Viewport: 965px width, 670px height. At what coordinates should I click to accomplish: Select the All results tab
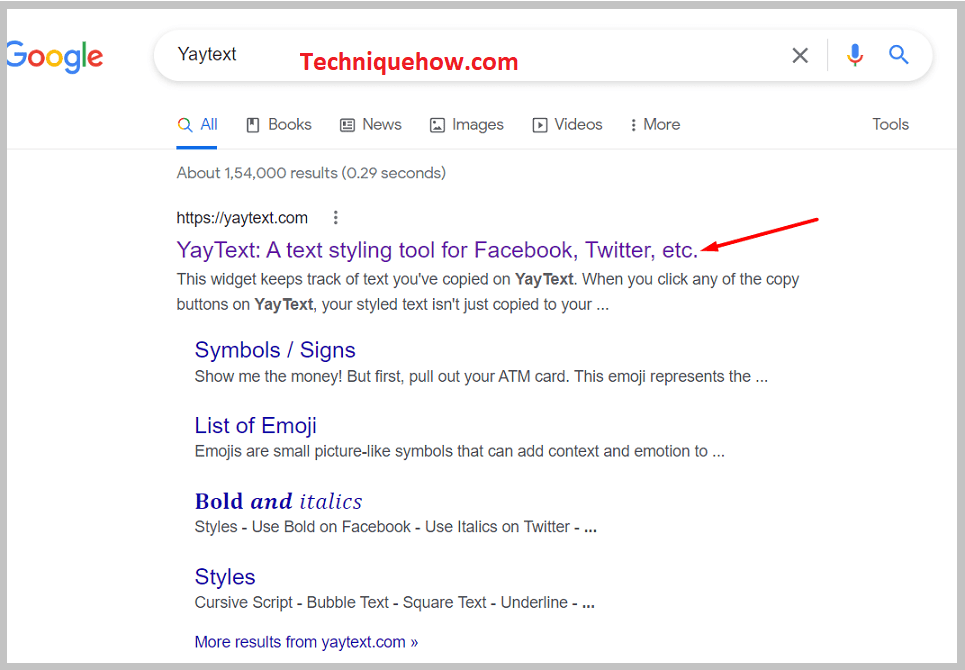point(197,125)
